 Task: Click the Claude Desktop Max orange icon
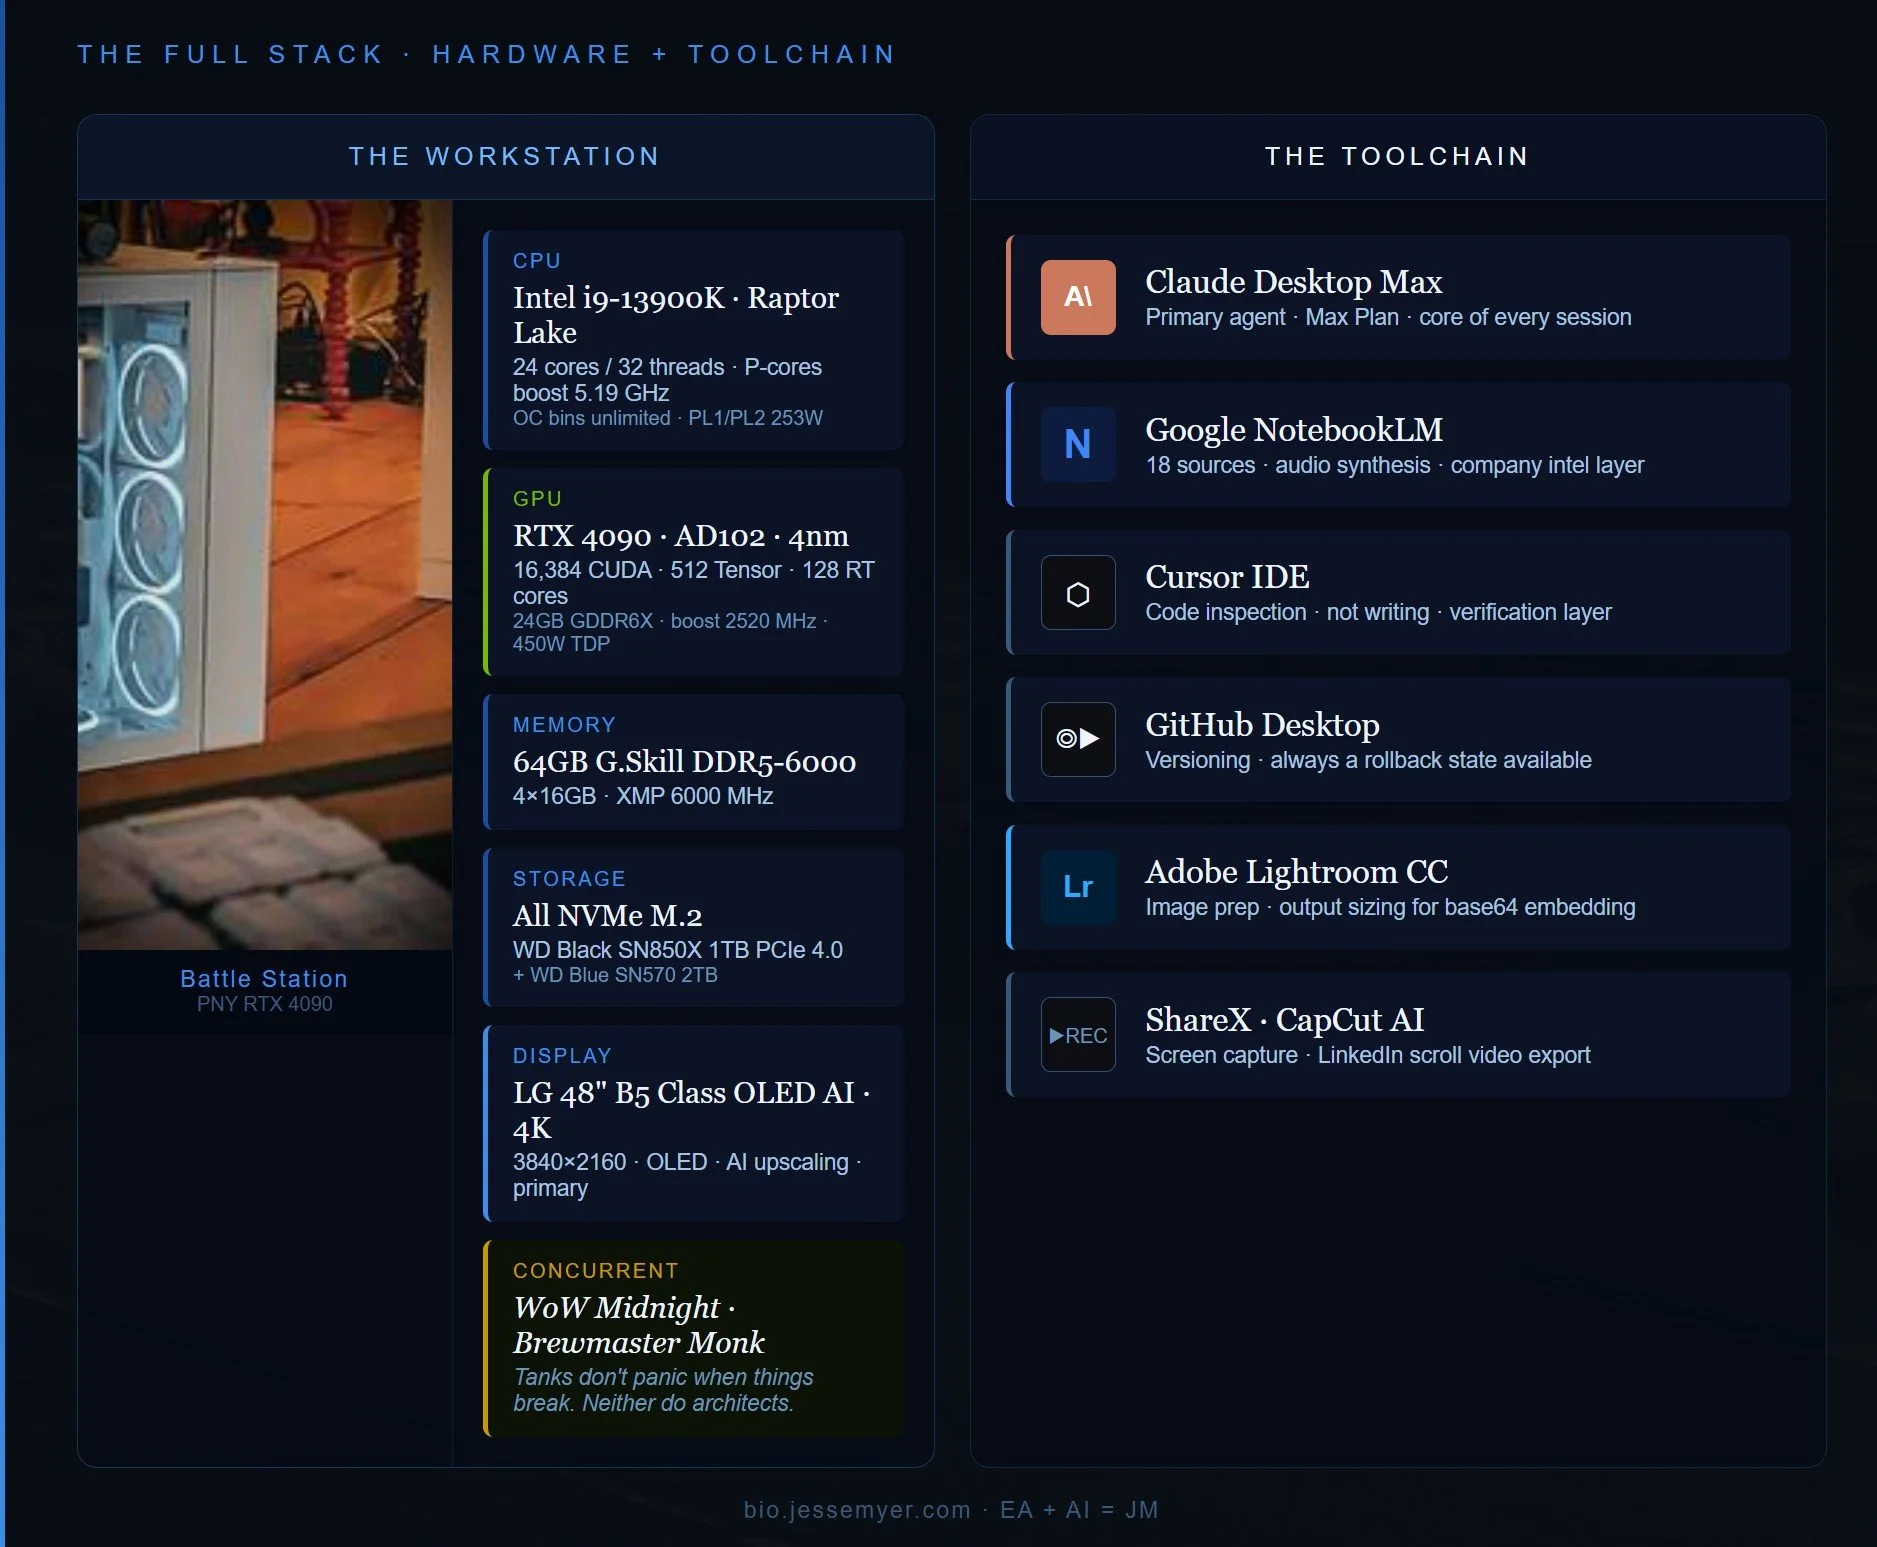1078,297
